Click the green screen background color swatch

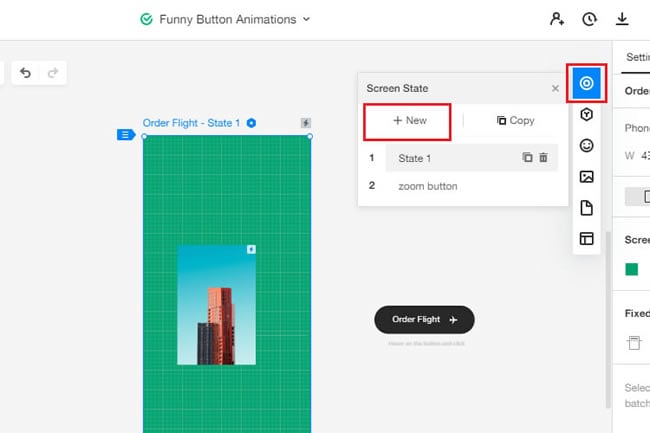(631, 270)
